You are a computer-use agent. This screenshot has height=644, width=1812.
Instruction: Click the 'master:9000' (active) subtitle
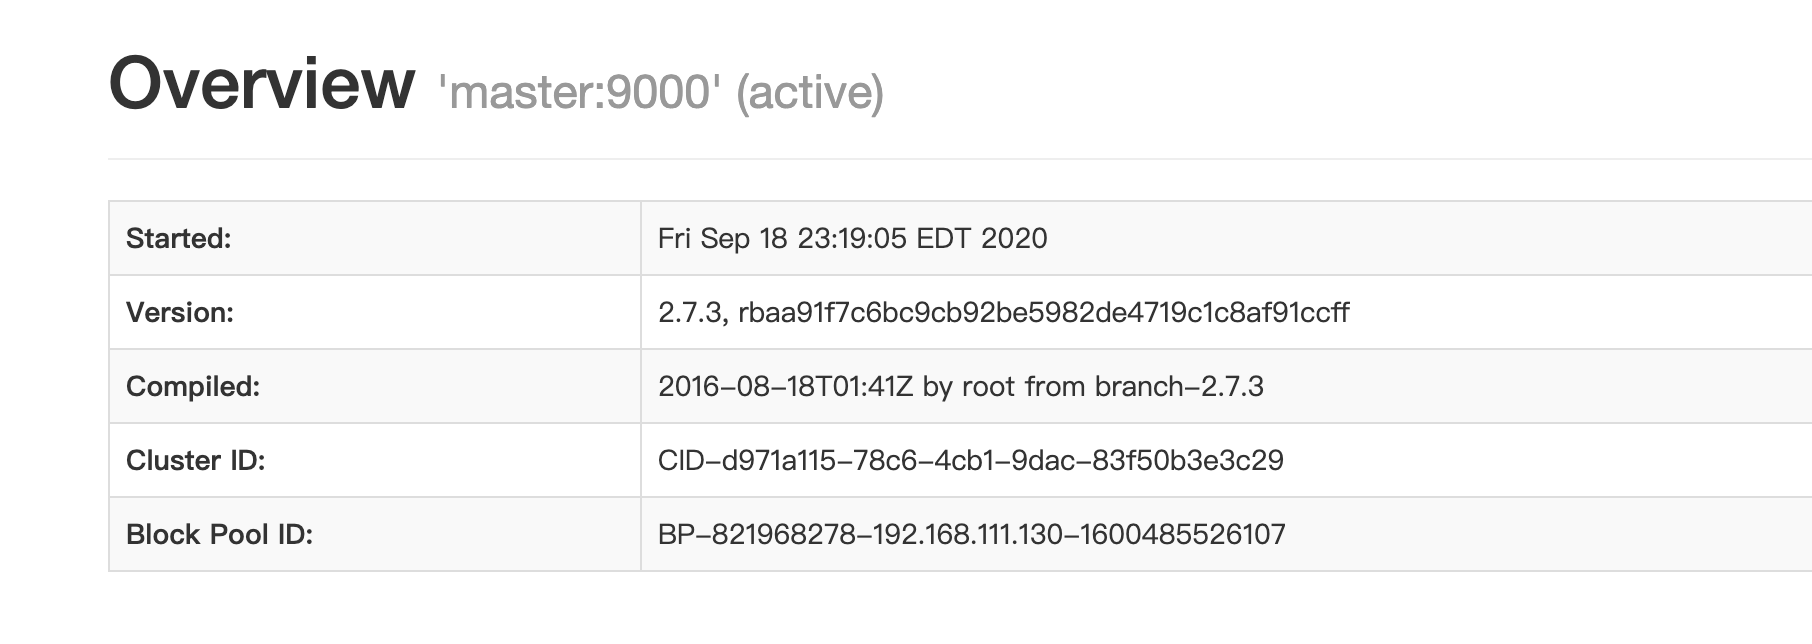(661, 92)
